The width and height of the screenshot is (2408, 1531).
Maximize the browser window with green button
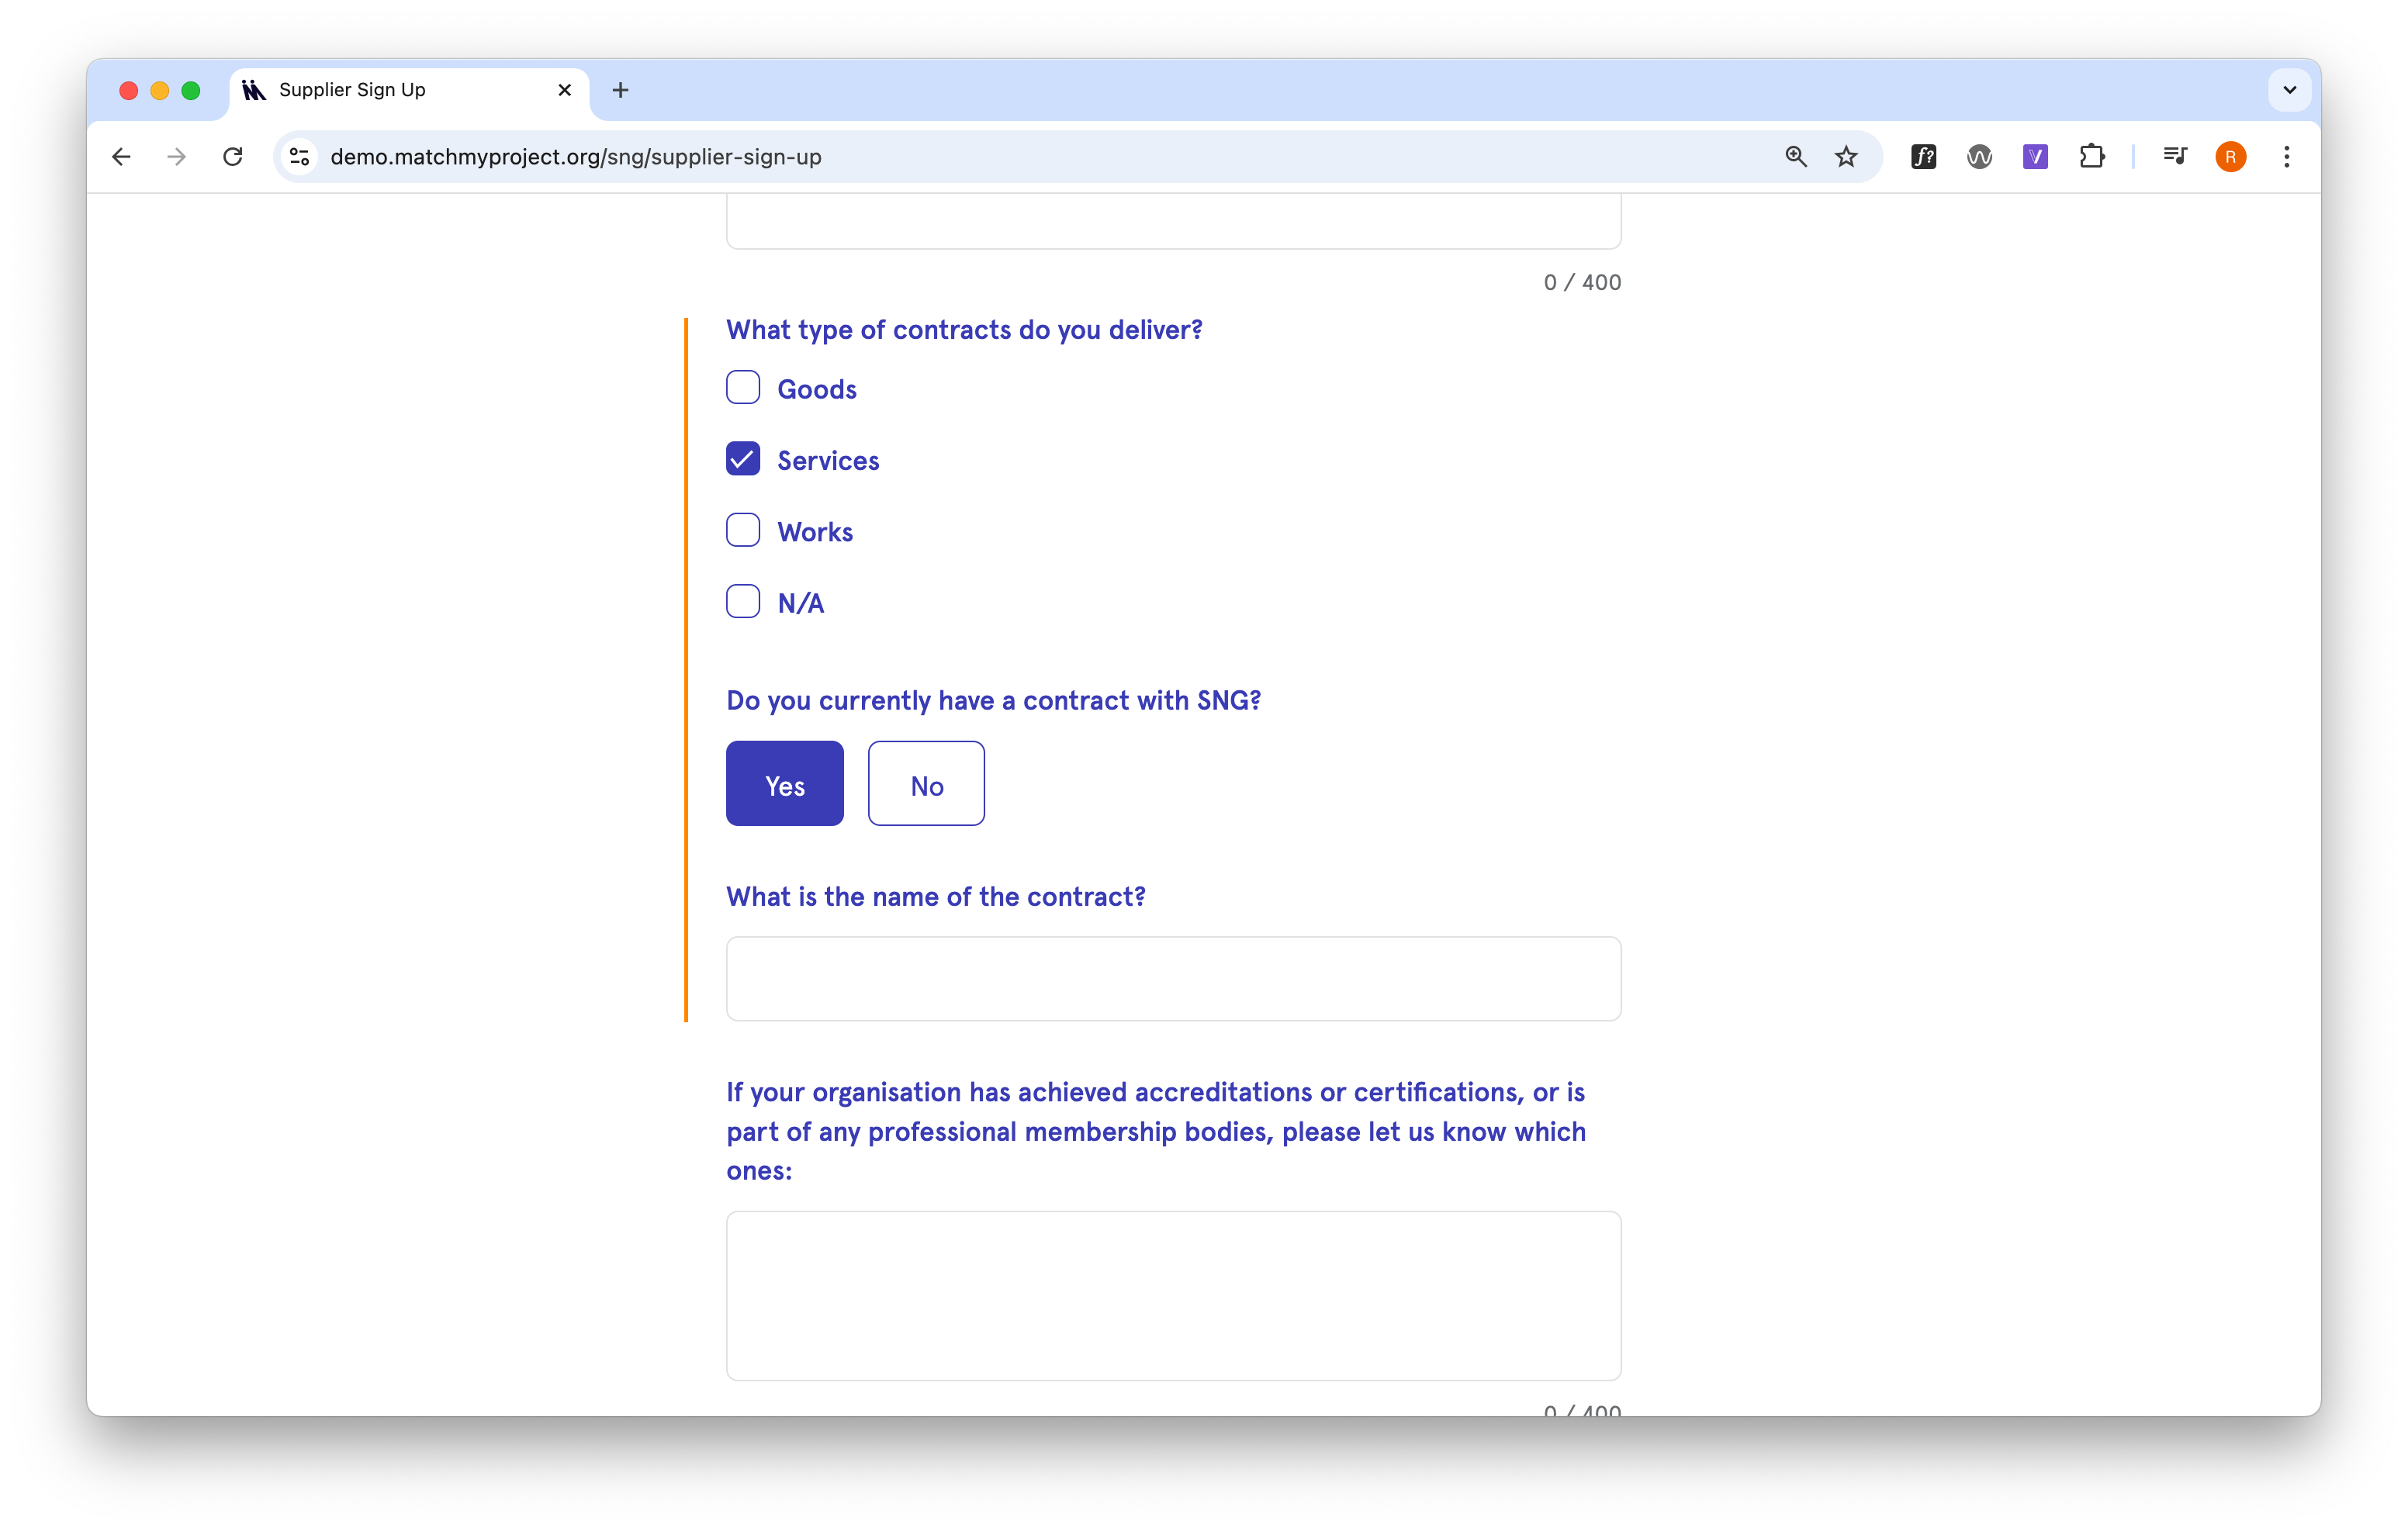point(191,91)
